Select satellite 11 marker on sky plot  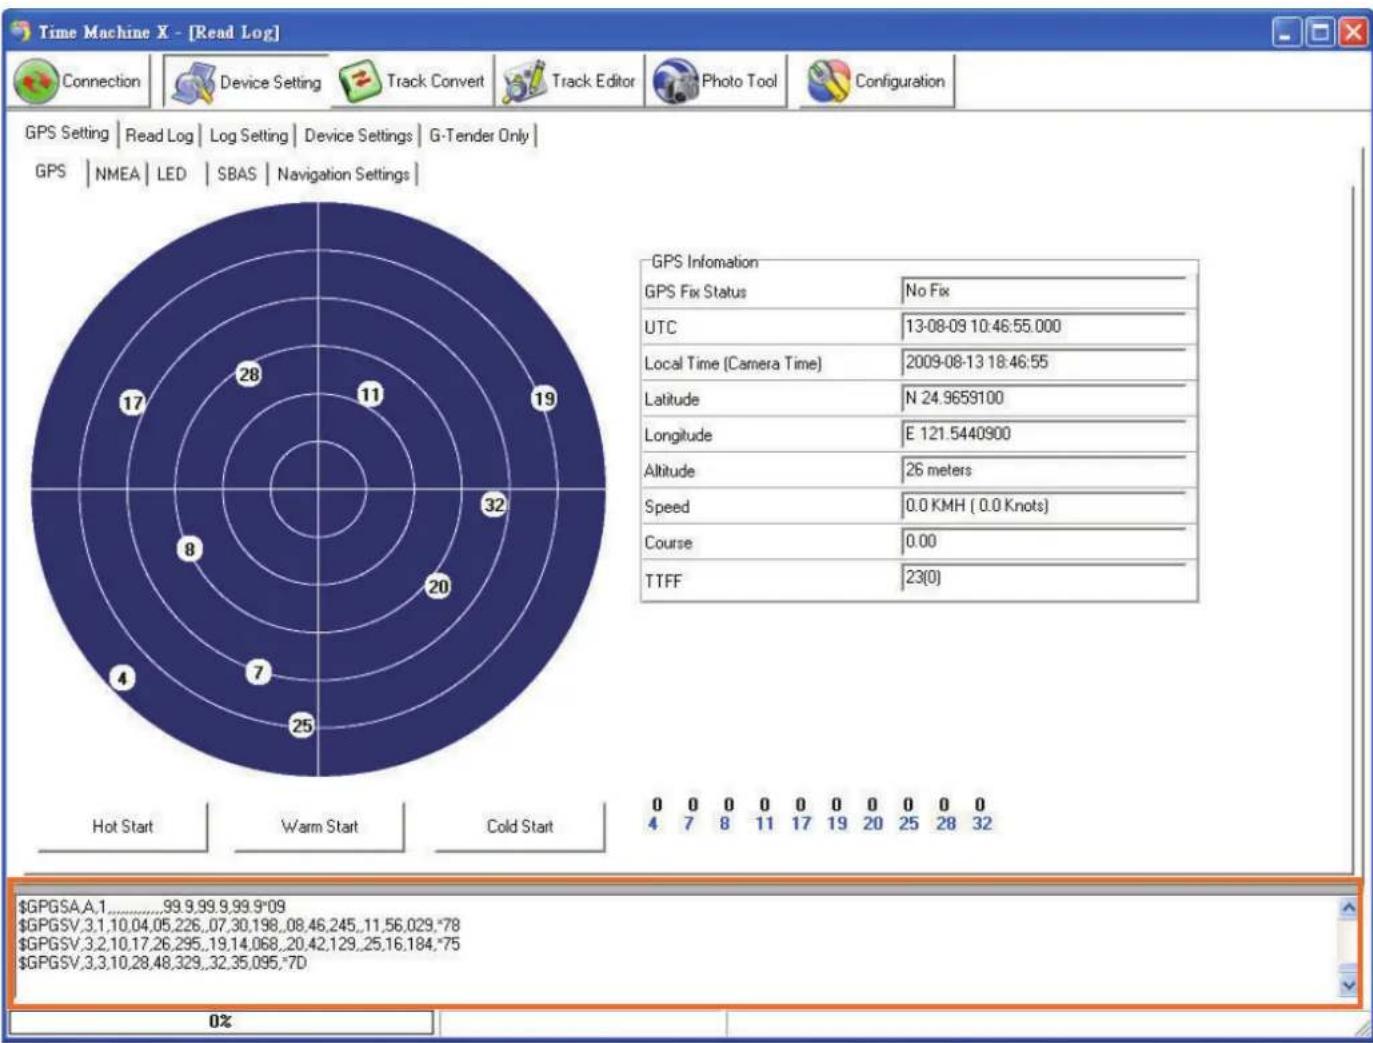pos(370,394)
